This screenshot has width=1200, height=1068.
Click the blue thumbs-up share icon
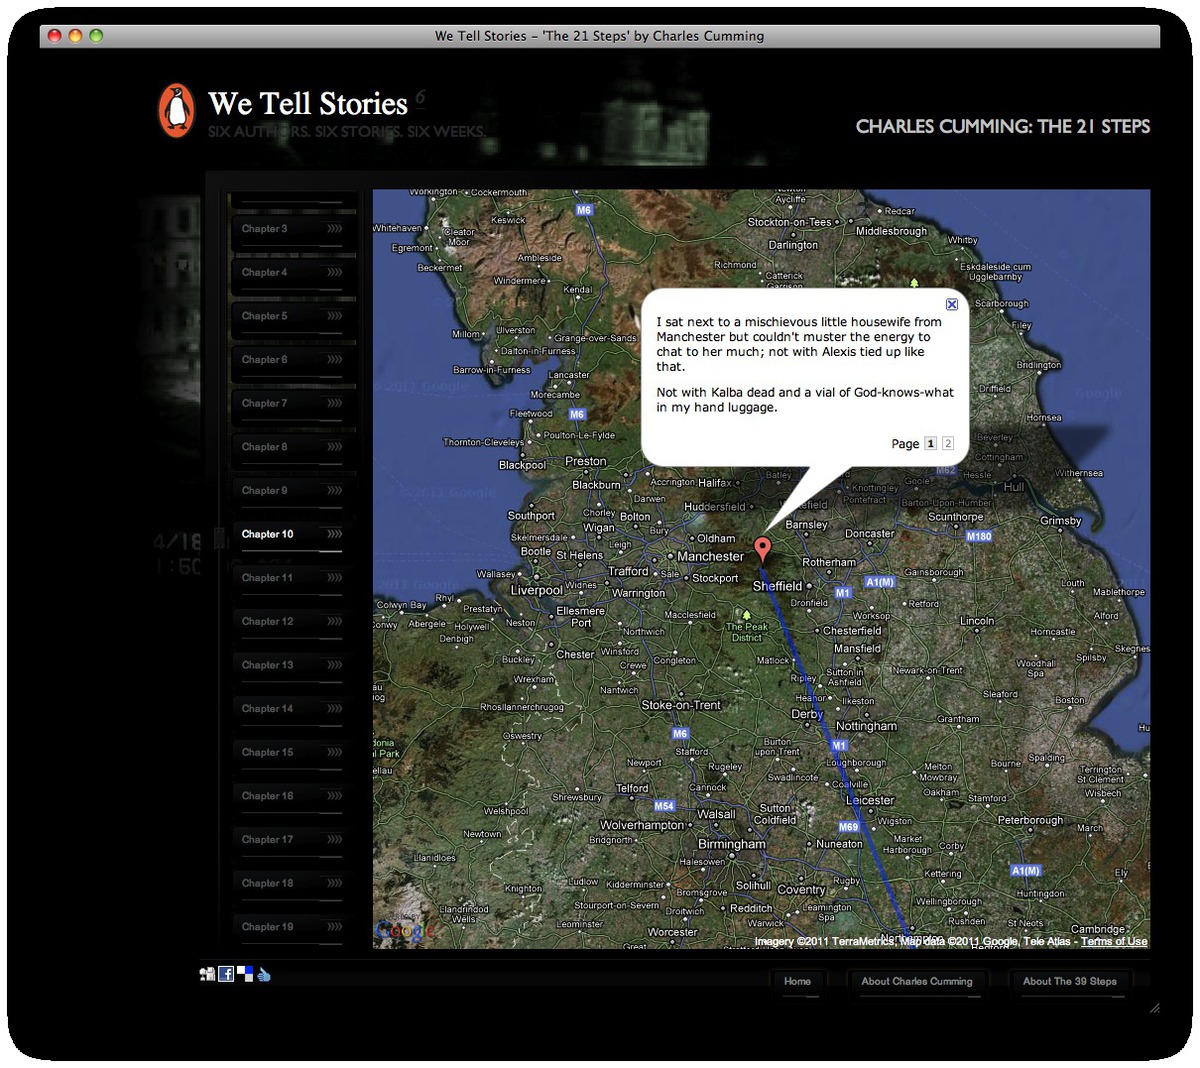point(264,974)
